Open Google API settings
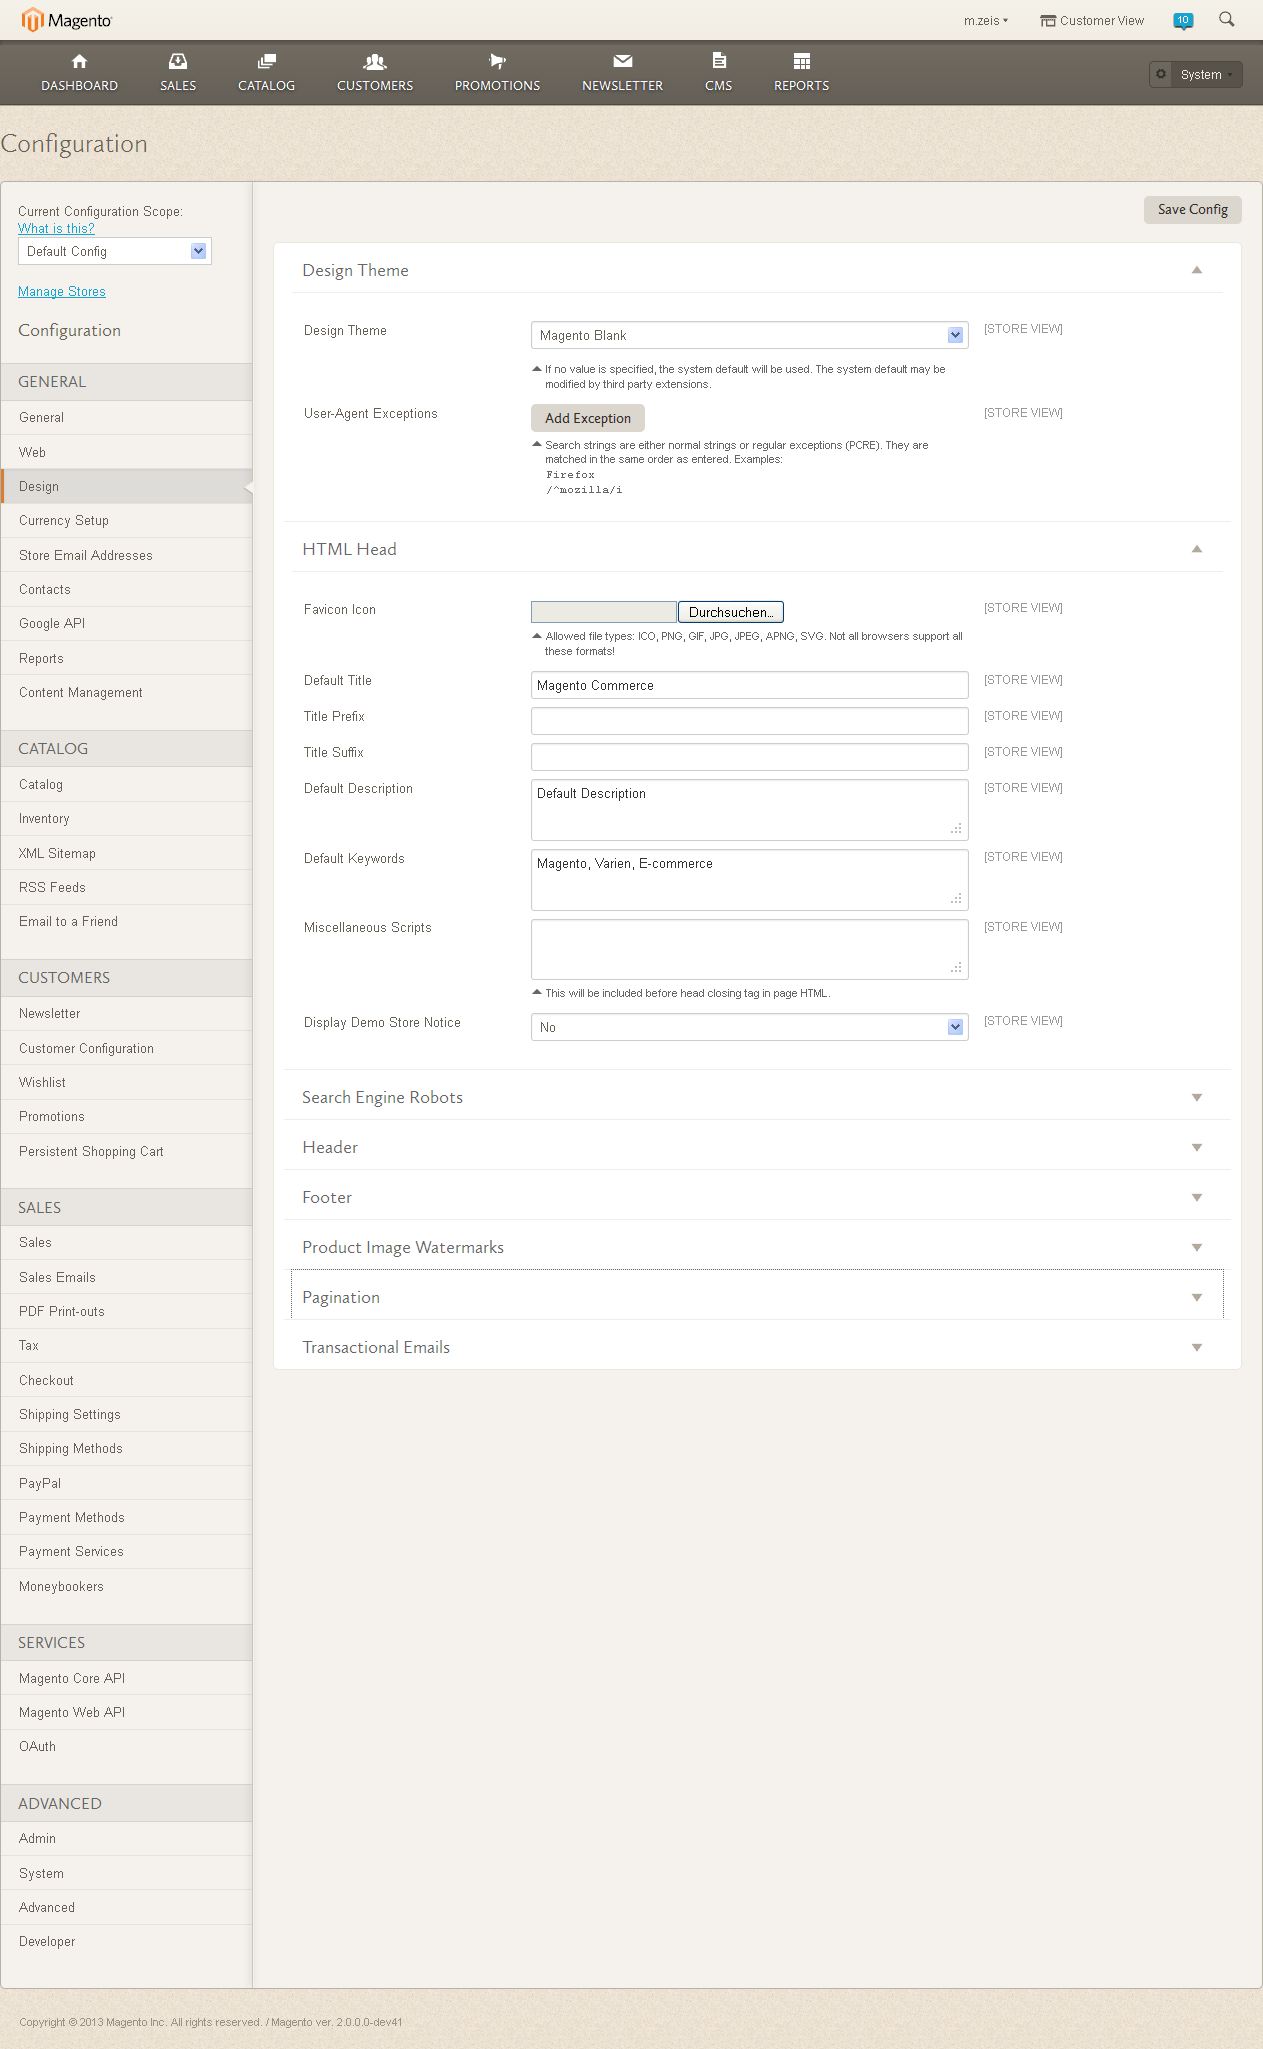 [x=126, y=623]
